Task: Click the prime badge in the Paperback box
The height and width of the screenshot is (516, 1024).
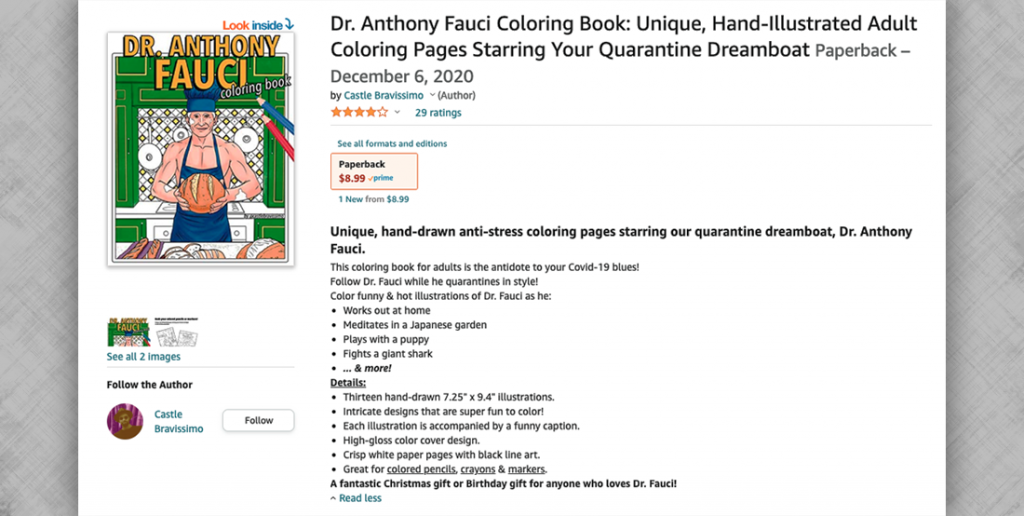Action: pyautogui.click(x=381, y=178)
